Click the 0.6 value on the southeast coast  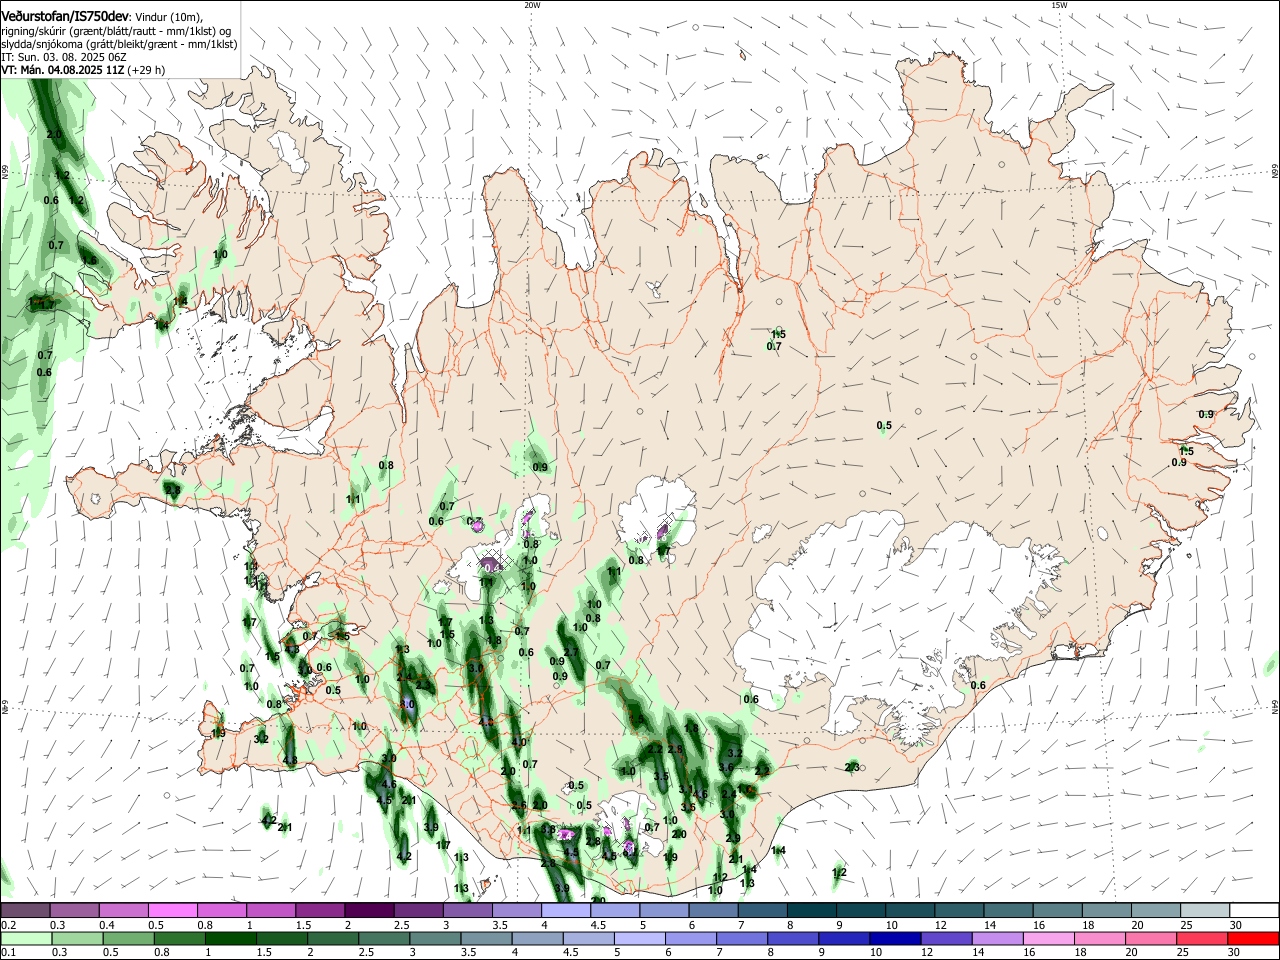tap(978, 685)
